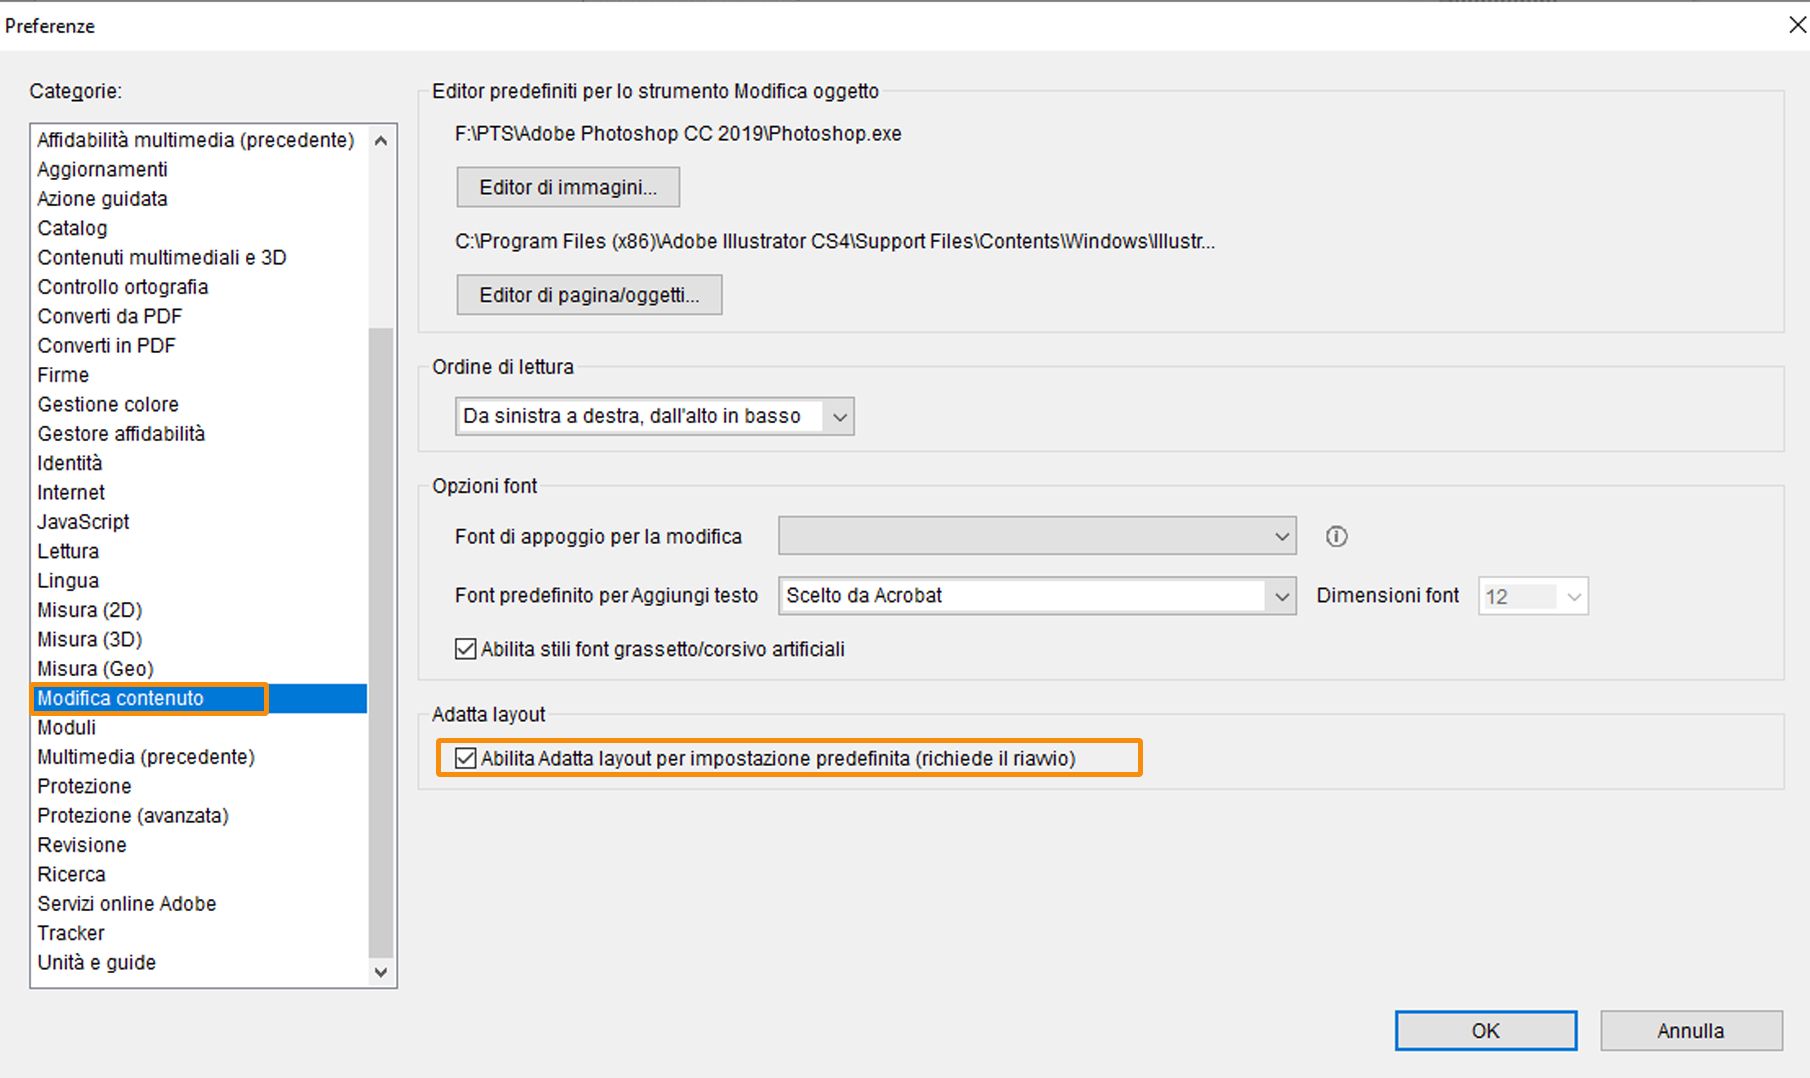Screen dimensions: 1810x1078
Task: Open the Converti in PDF category
Action: (x=107, y=346)
